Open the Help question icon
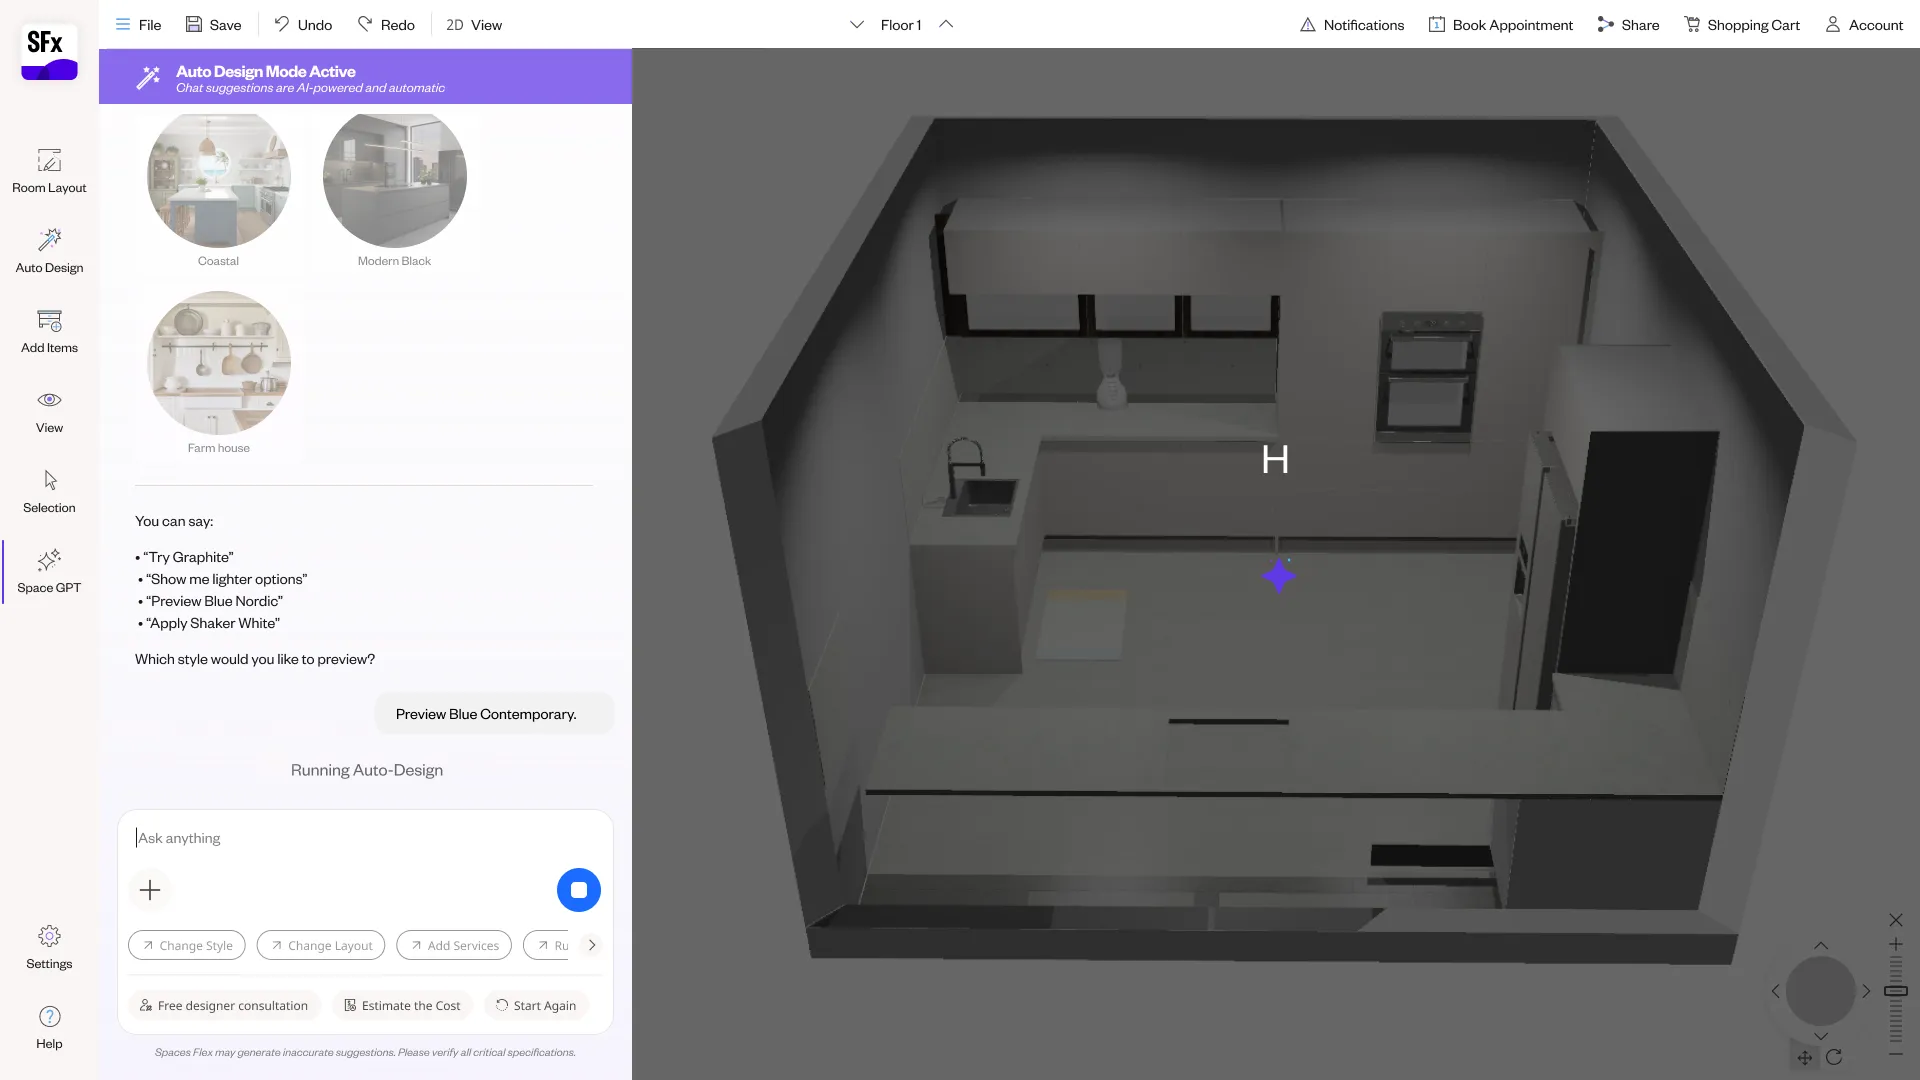 tap(49, 1027)
